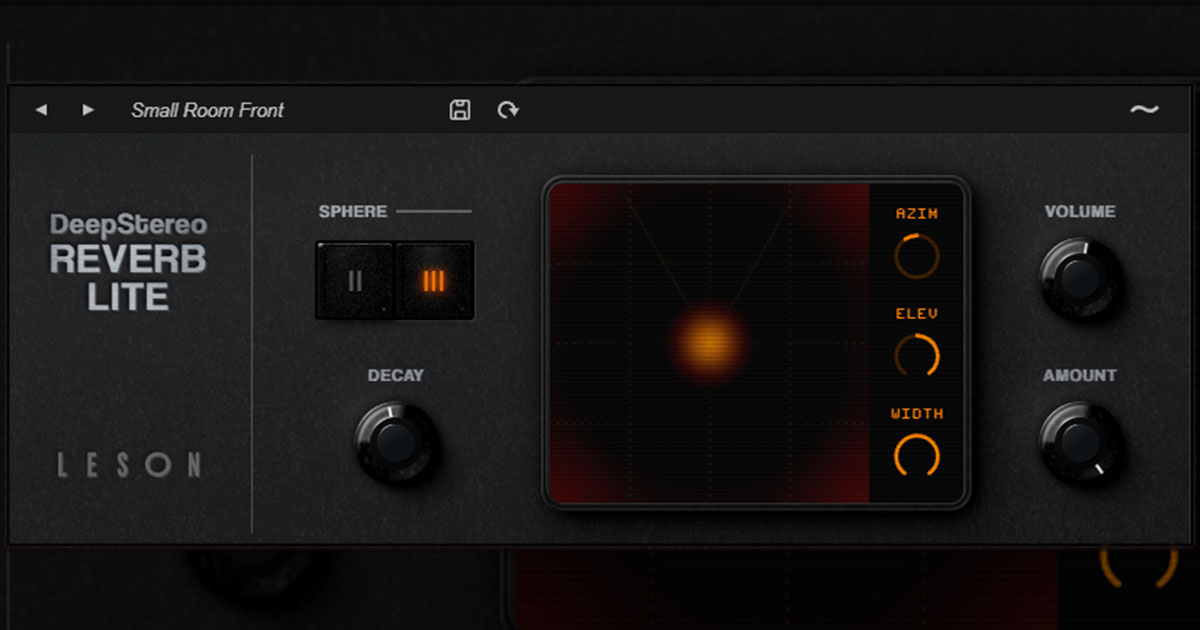Click the DeepStereo REVERB LITE title
The image size is (1200, 630).
pyautogui.click(x=128, y=261)
